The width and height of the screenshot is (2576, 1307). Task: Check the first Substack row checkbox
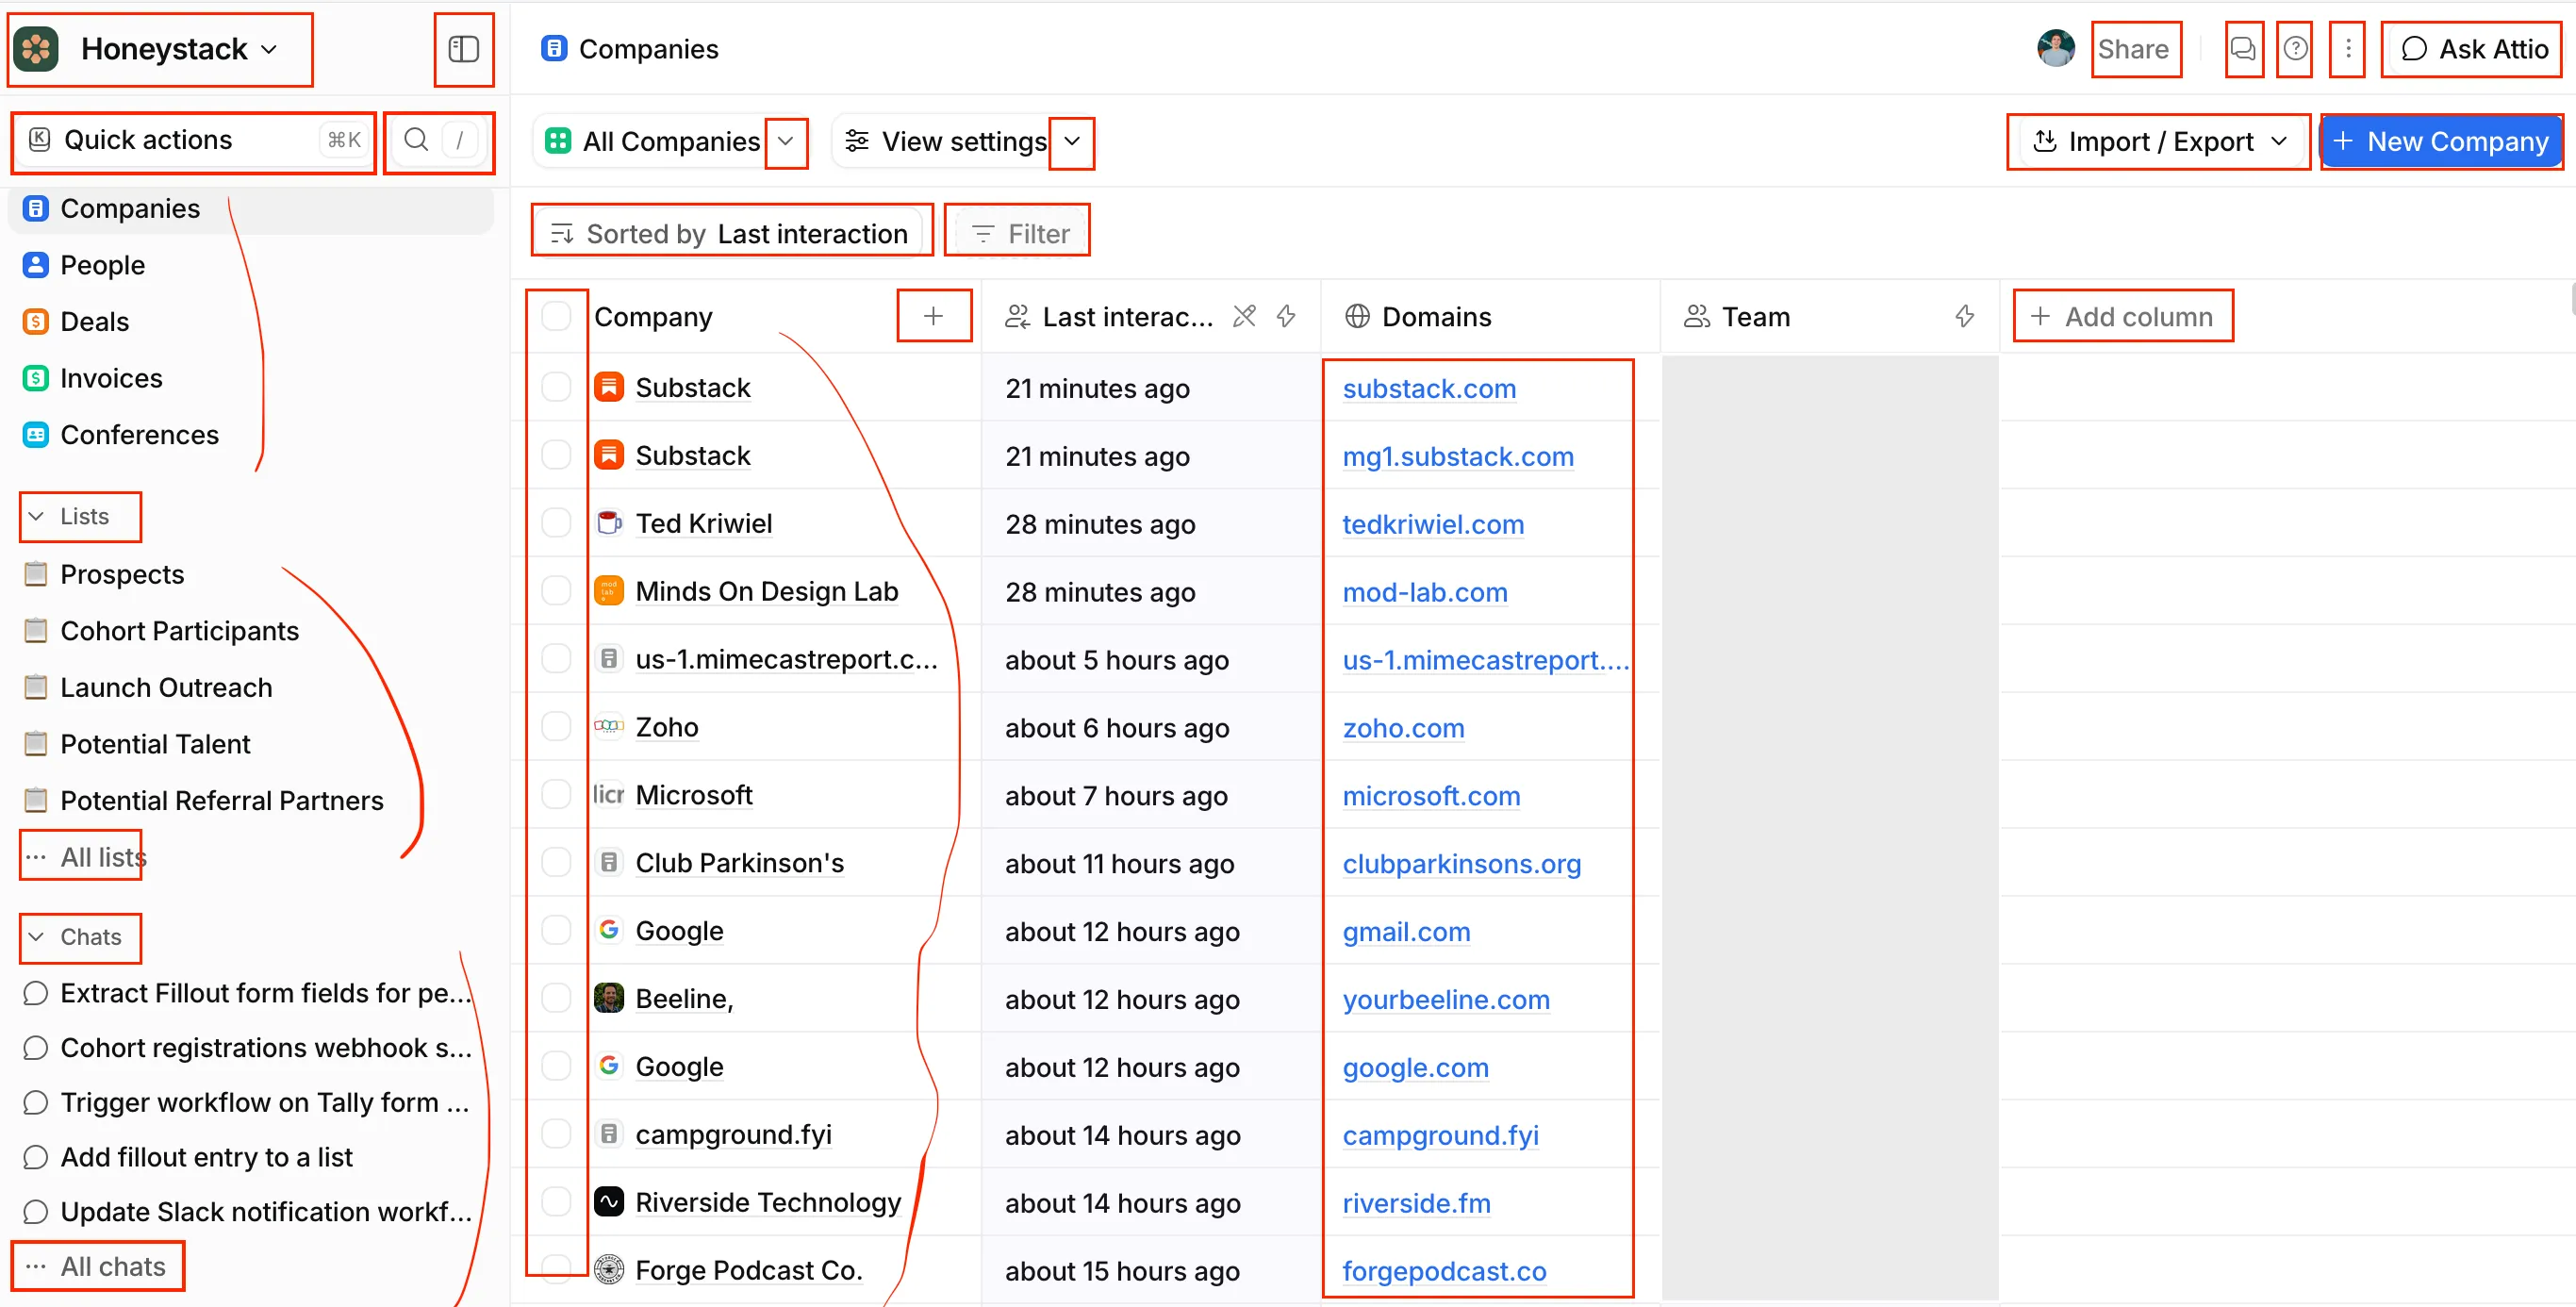[556, 387]
